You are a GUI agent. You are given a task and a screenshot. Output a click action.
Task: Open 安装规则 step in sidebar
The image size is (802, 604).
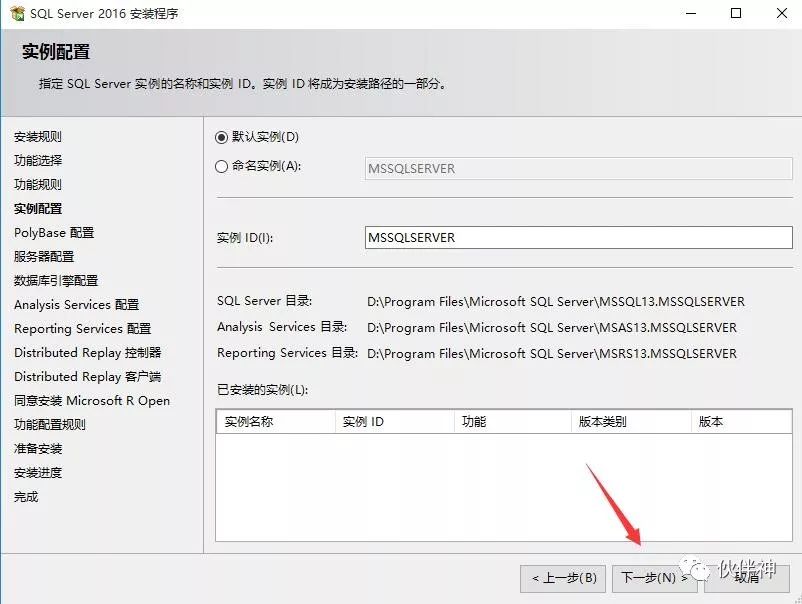coord(38,137)
